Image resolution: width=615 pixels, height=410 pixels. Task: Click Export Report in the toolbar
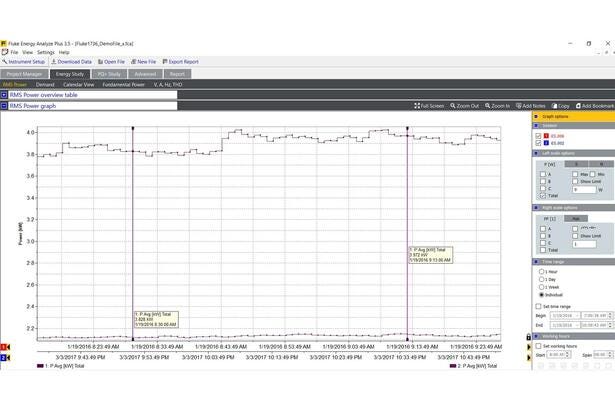click(x=181, y=61)
